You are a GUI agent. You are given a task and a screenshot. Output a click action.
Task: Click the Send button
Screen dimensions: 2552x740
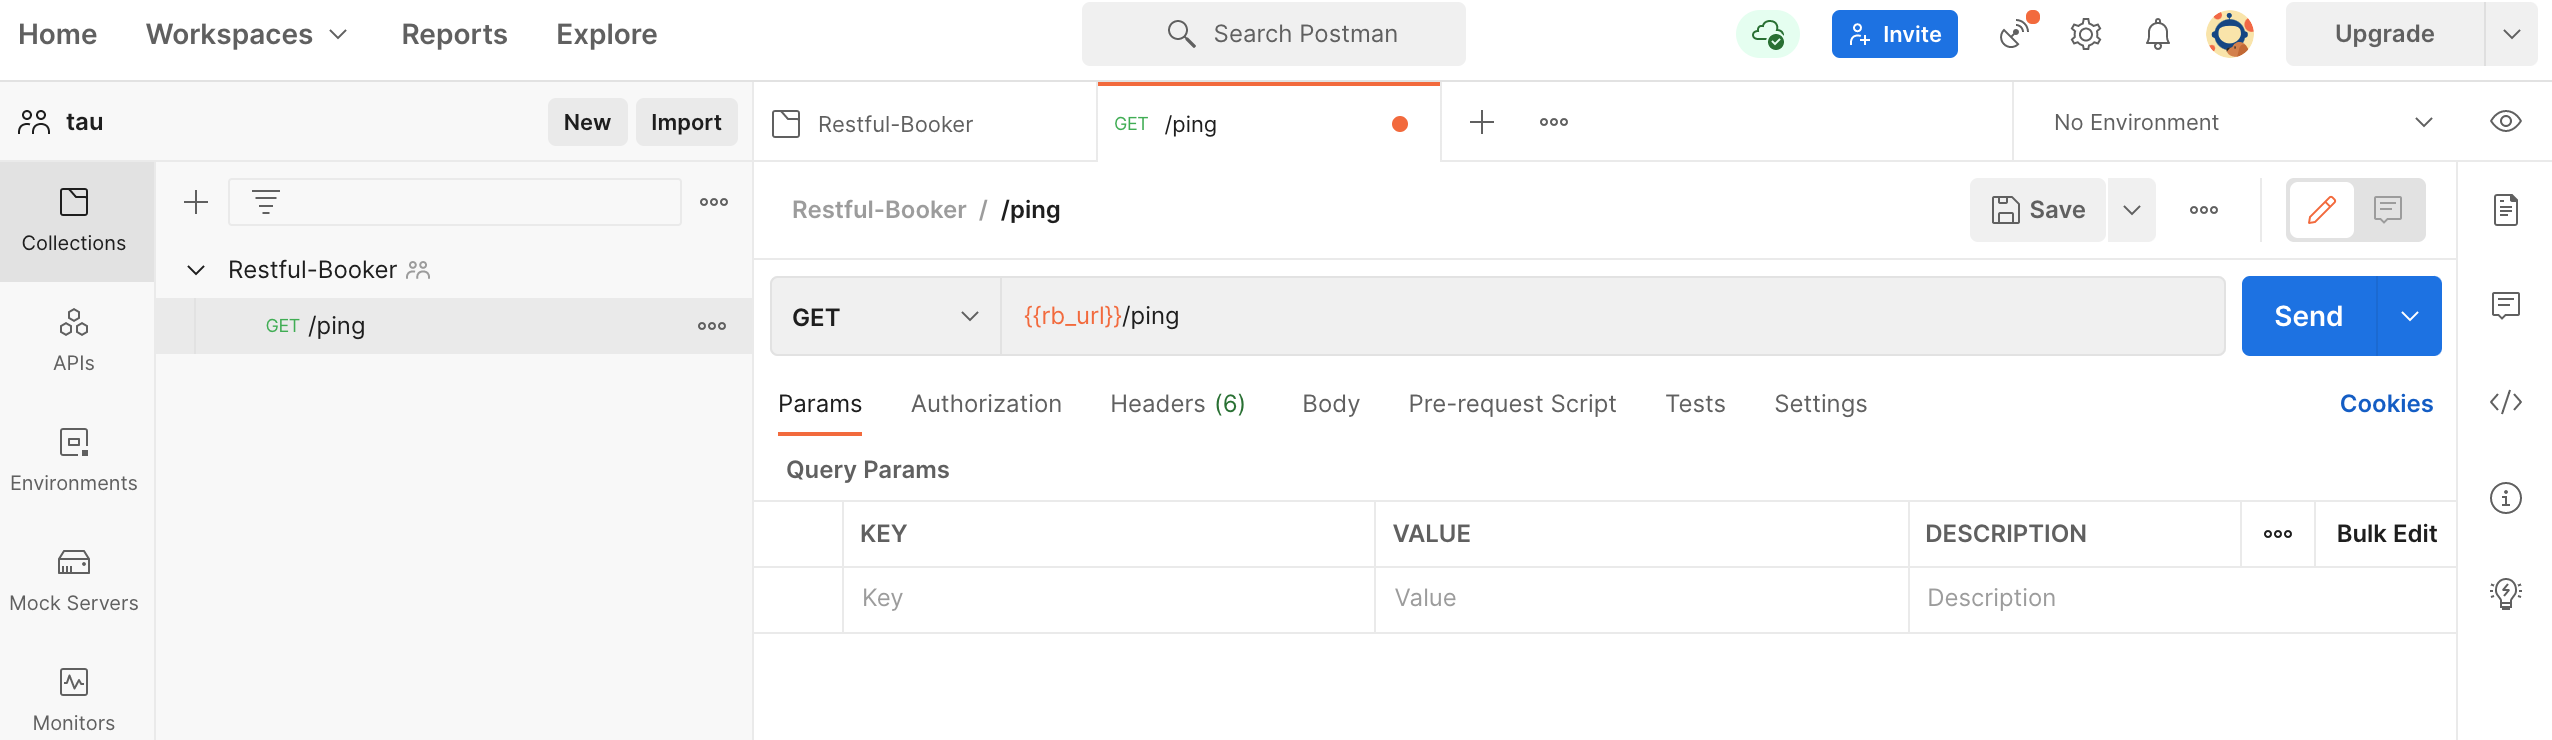(2308, 316)
